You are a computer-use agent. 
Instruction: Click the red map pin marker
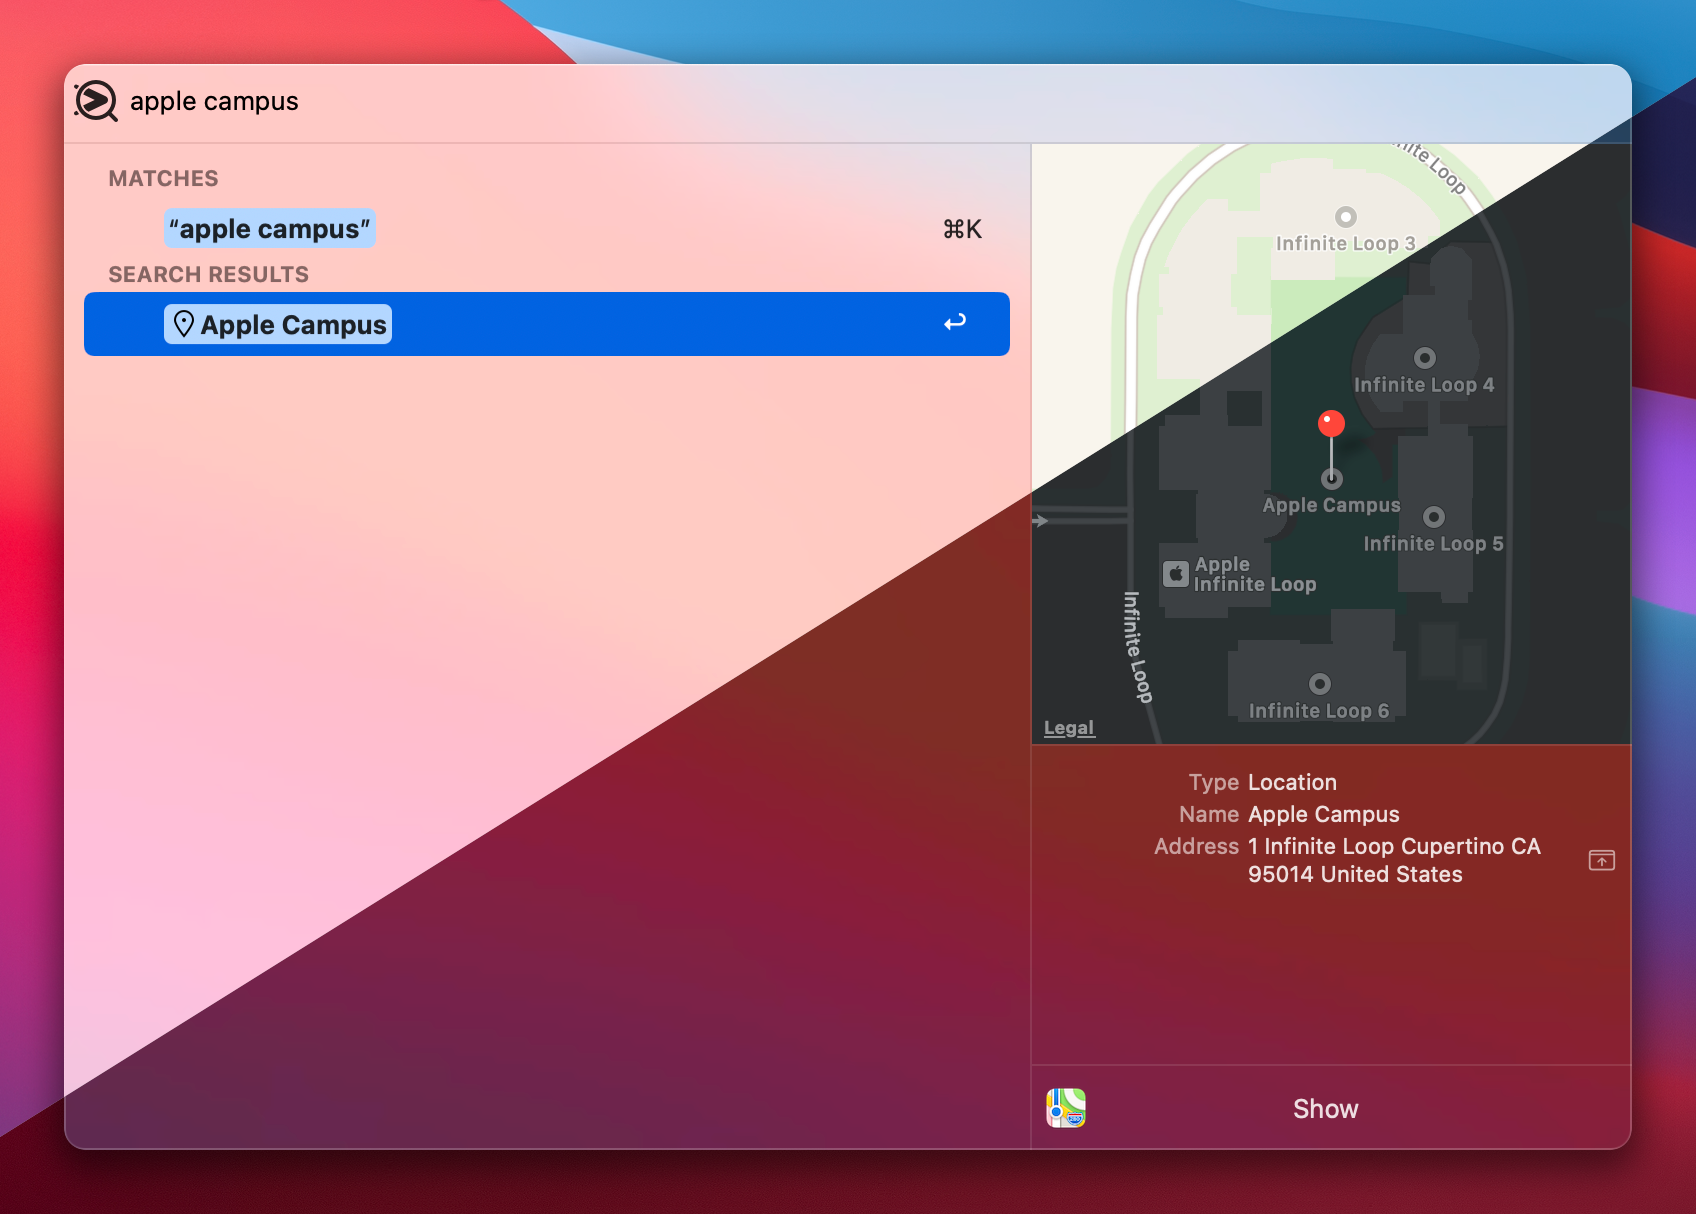click(x=1331, y=424)
